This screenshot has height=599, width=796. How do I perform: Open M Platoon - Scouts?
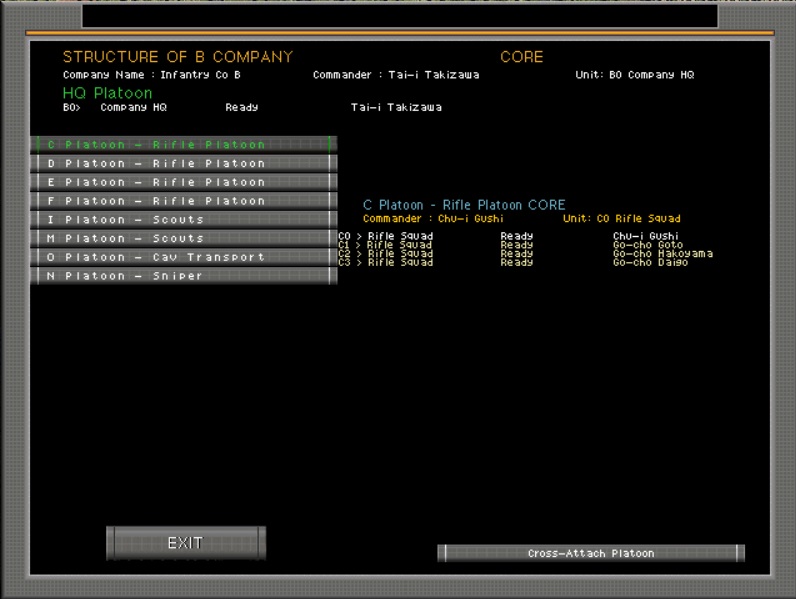(183, 239)
